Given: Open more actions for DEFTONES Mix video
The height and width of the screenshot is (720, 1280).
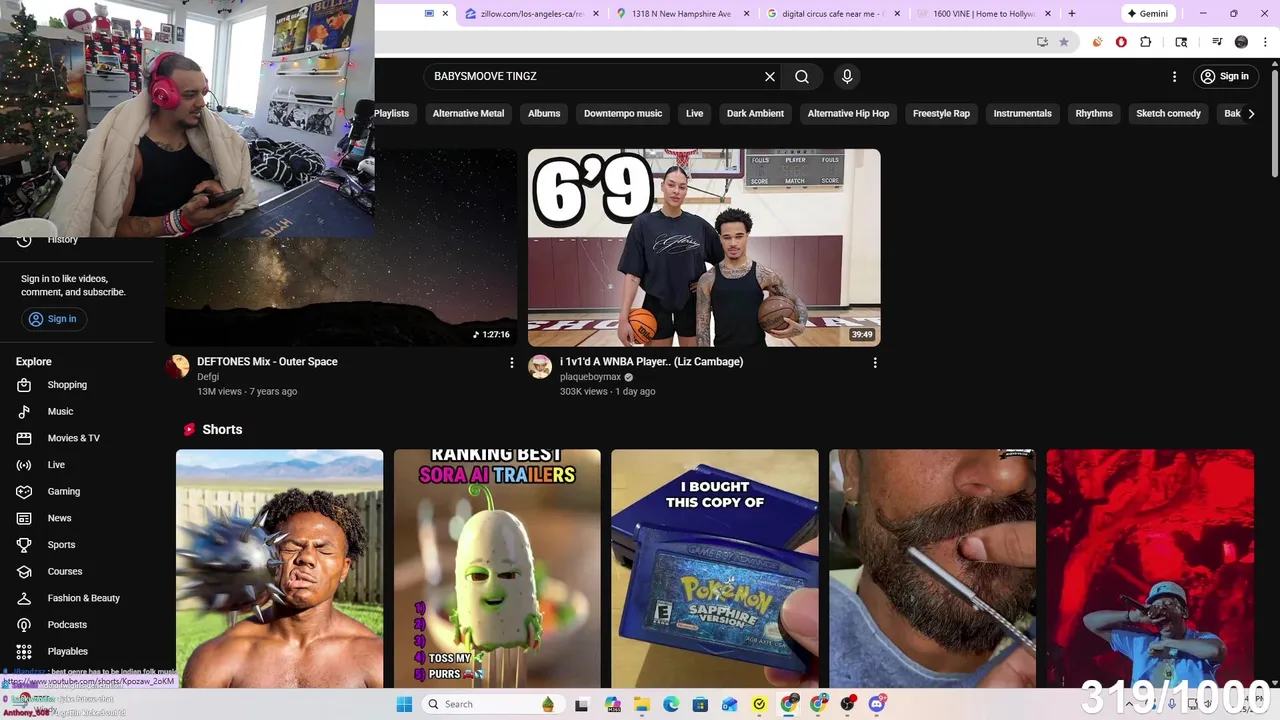Looking at the screenshot, I should tap(512, 363).
